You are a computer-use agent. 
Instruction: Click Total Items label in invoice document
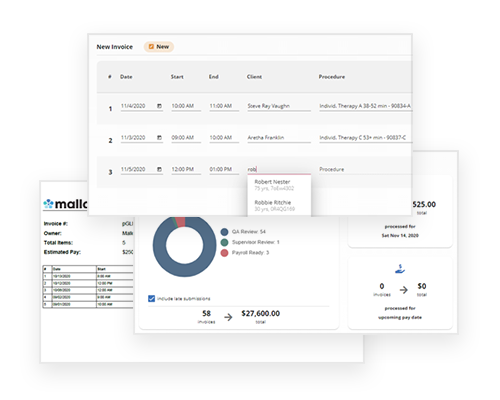[x=58, y=243]
